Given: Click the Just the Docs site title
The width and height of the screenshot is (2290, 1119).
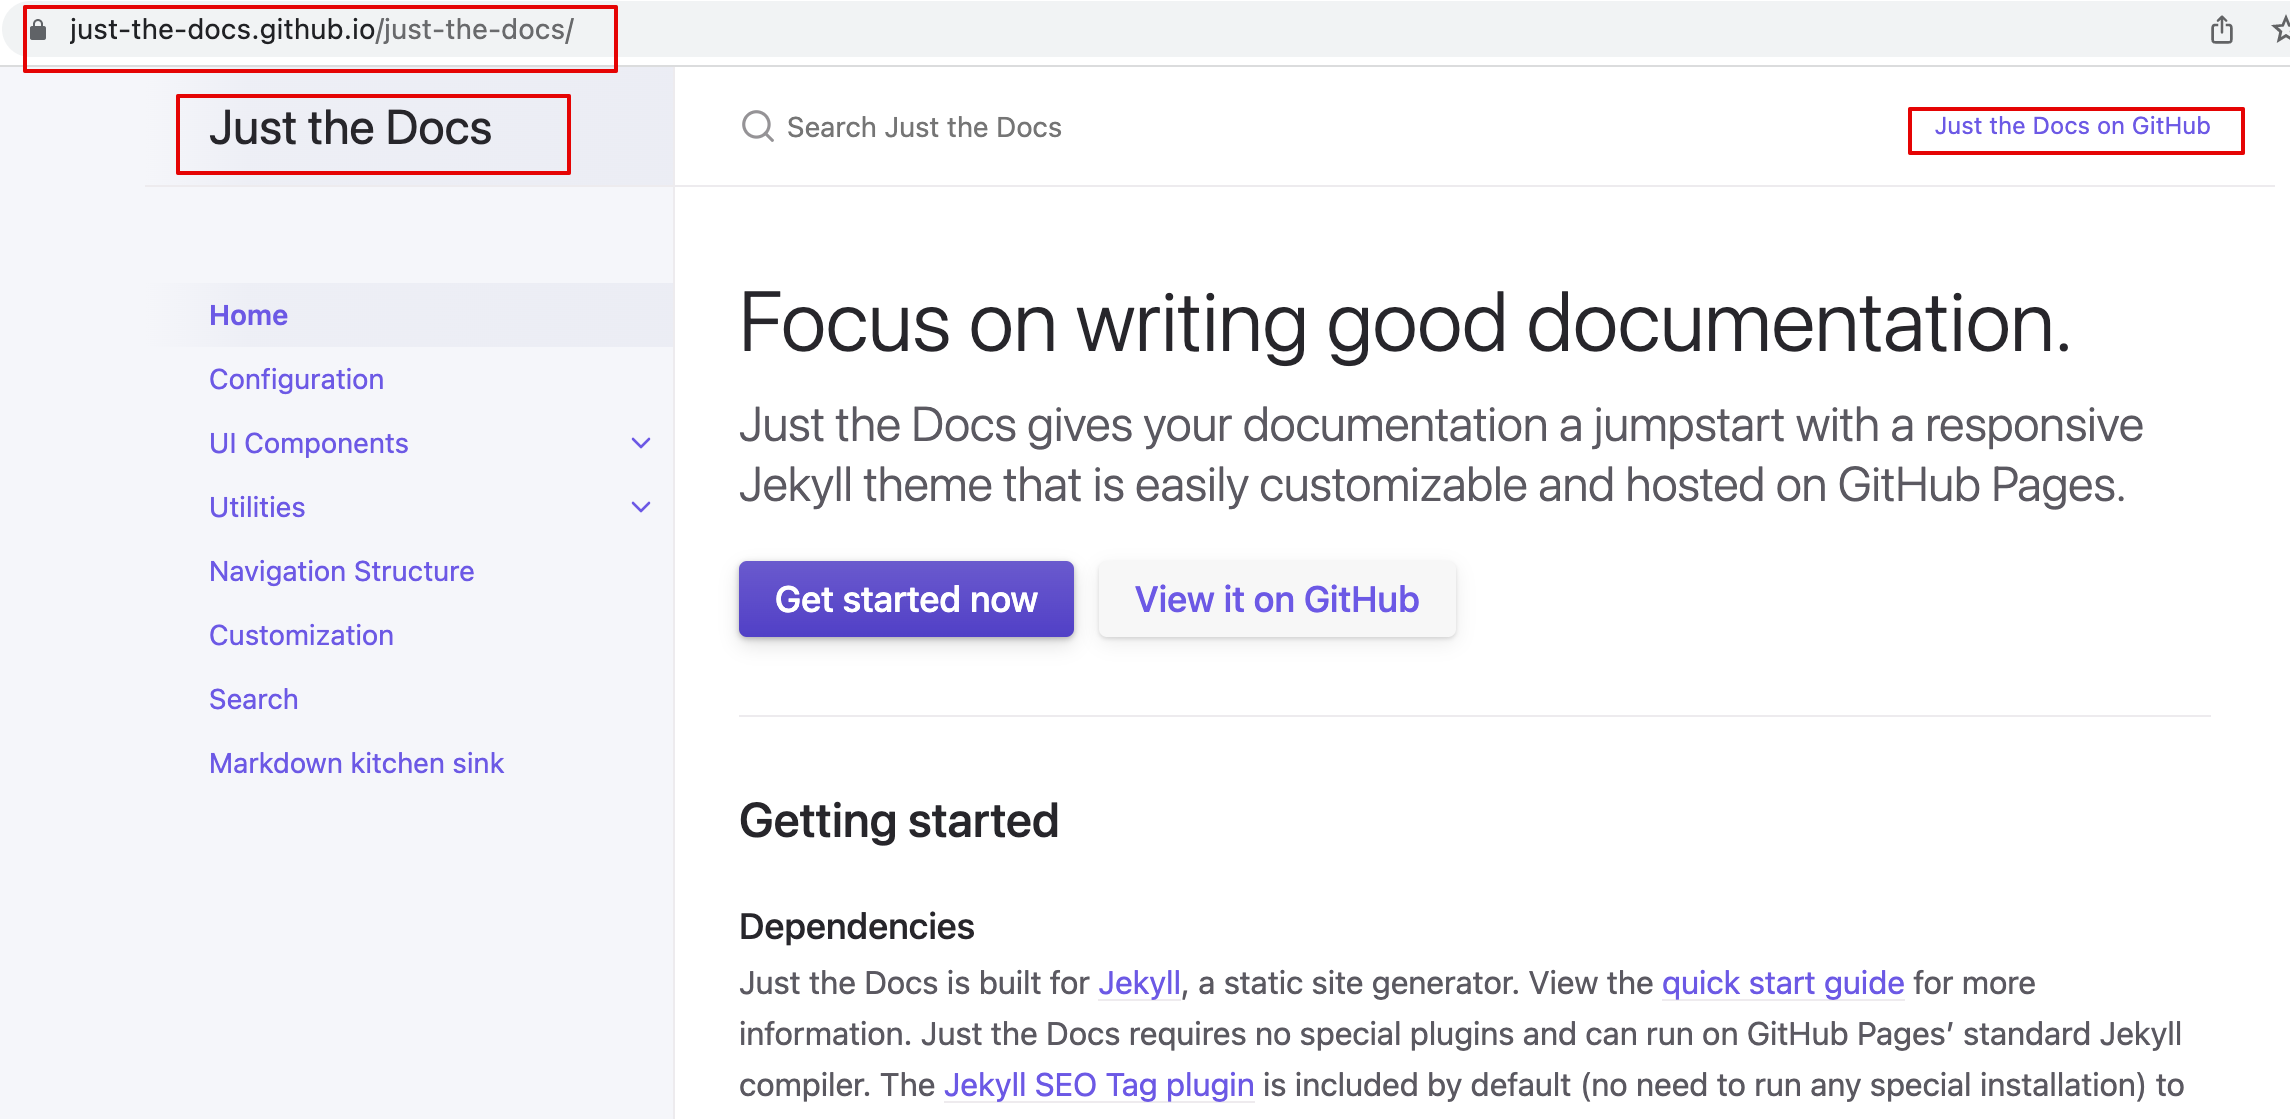Looking at the screenshot, I should click(350, 129).
